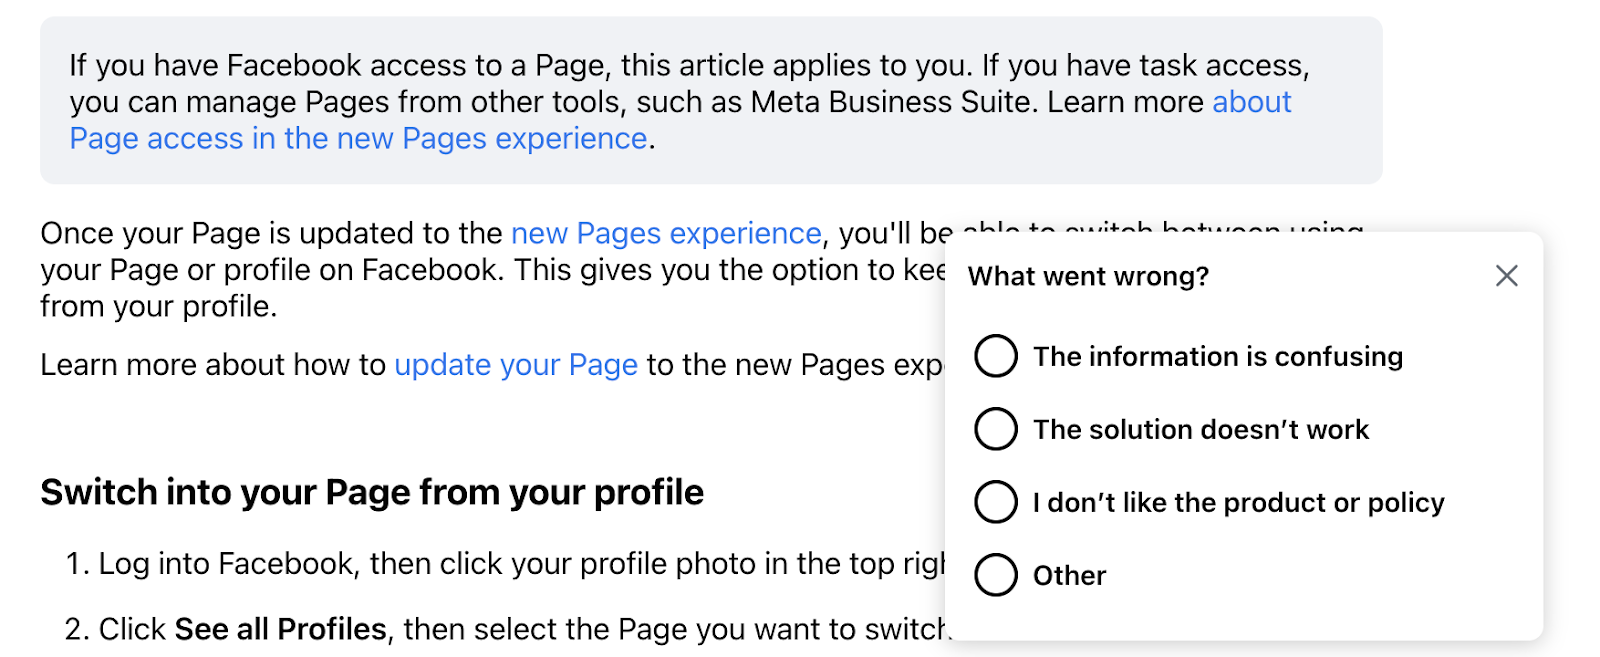Select "The information is confusing" radio button

(x=996, y=356)
